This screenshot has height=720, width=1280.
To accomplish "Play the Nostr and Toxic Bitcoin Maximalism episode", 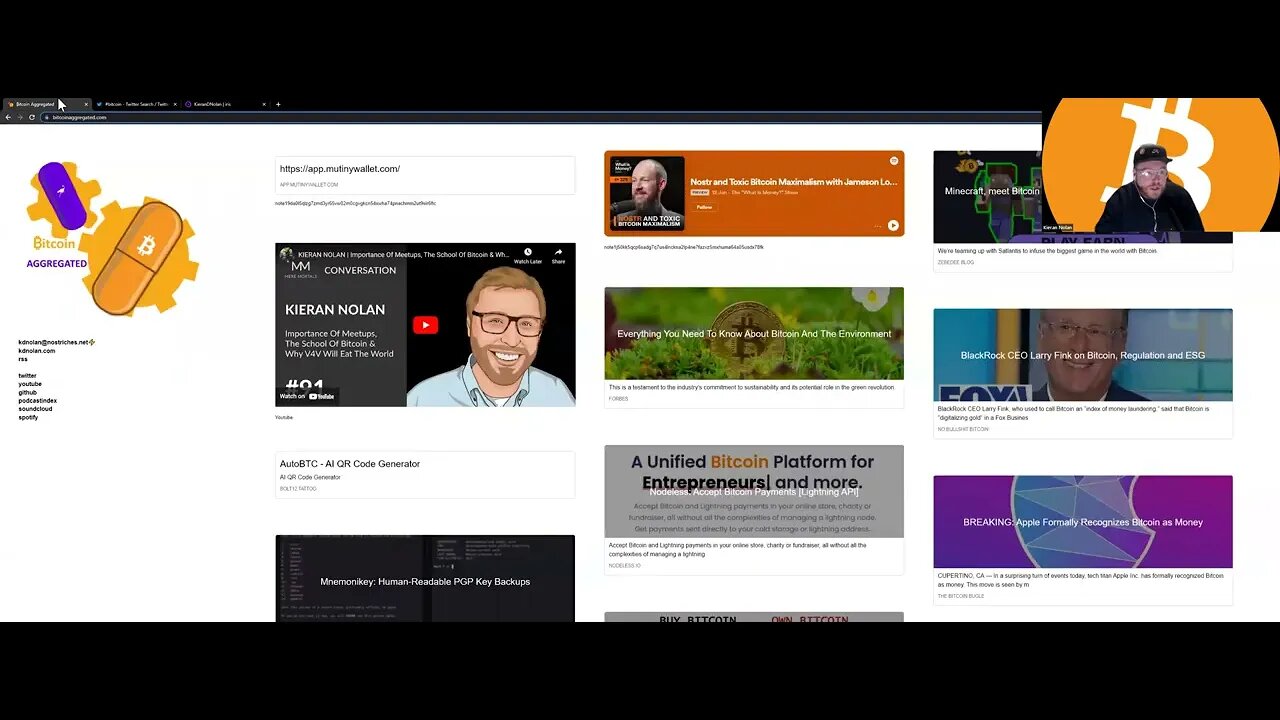I will tap(893, 225).
